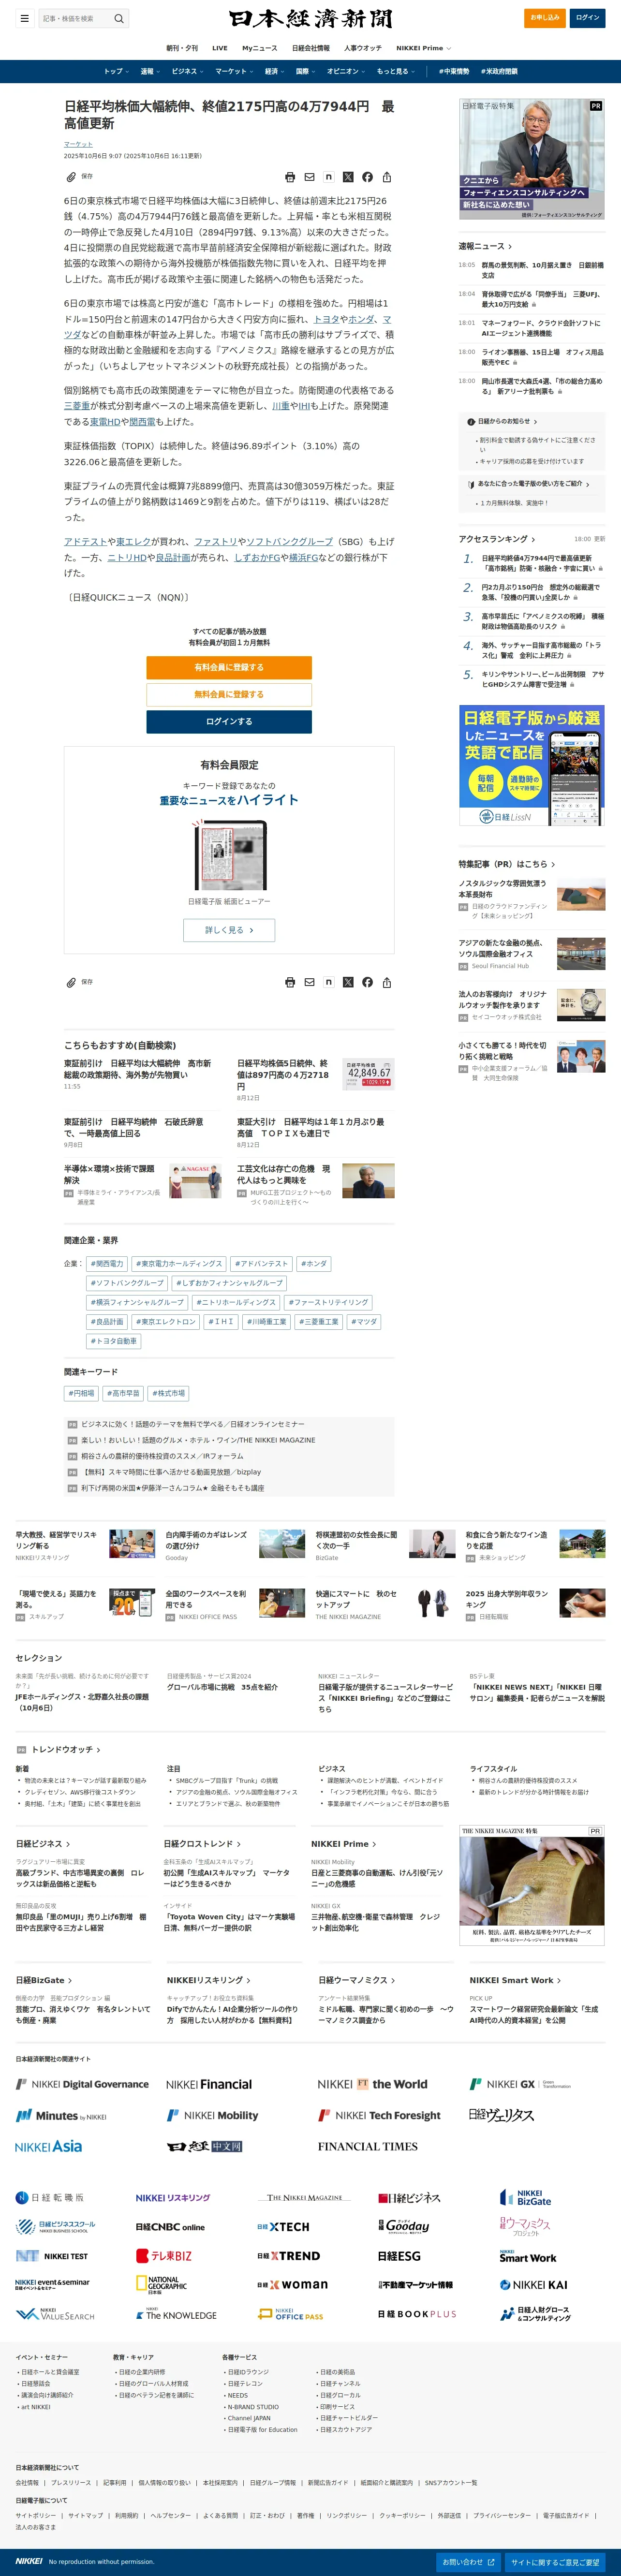
Task: Click Facebook icon below the 紙面ビューアー promo
Action: [x=367, y=982]
